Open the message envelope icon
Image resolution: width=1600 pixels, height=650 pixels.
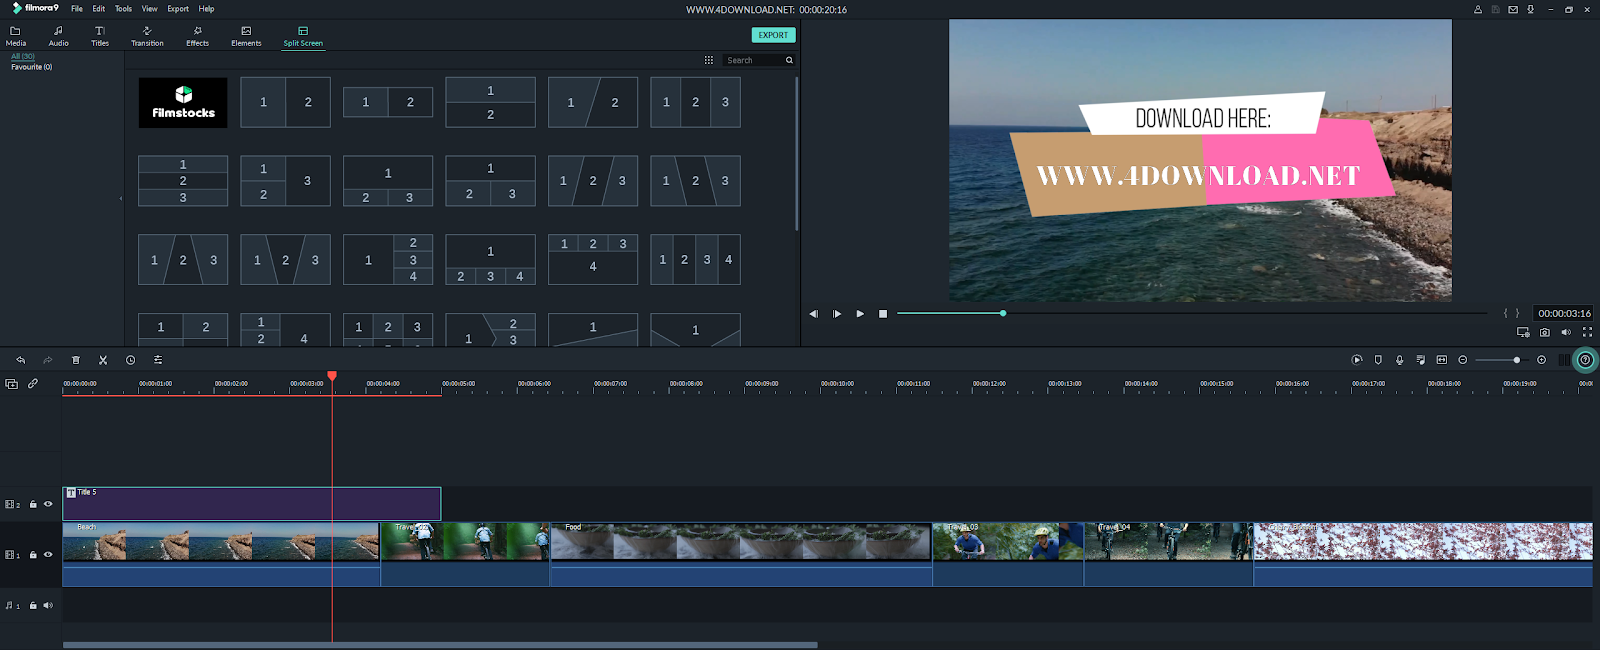click(1513, 9)
